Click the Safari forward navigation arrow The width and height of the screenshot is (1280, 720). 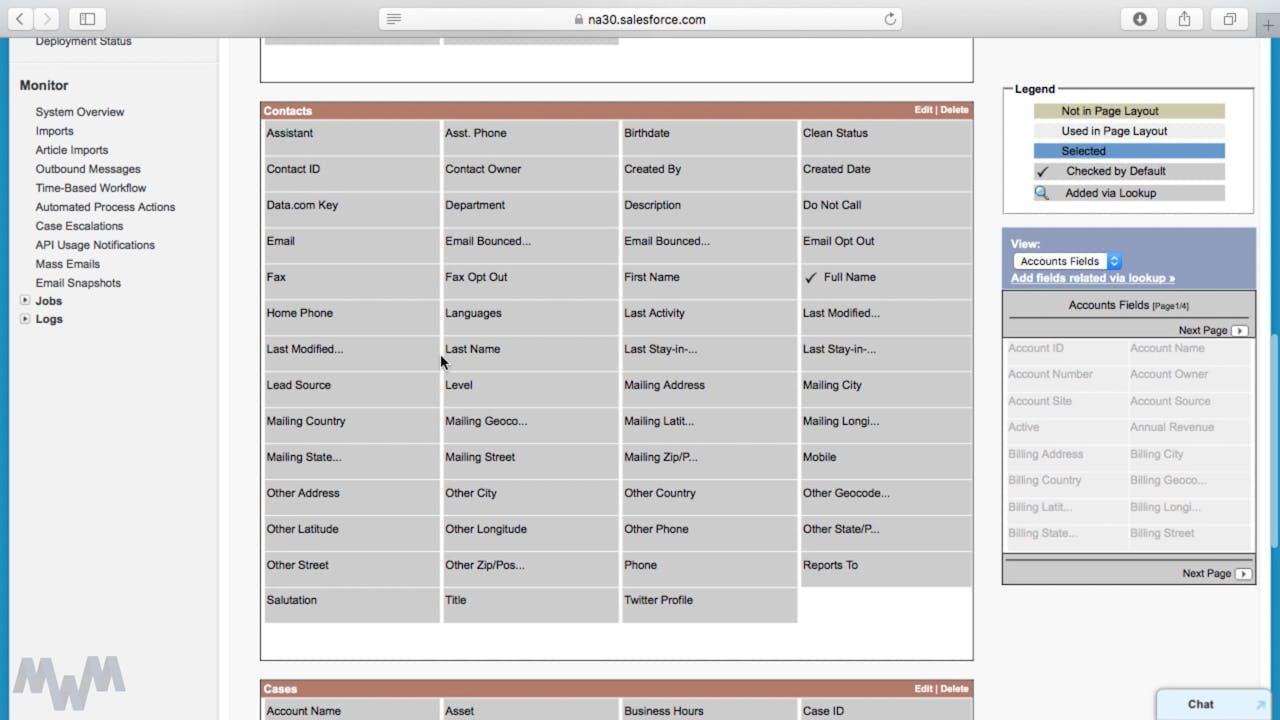coord(47,19)
